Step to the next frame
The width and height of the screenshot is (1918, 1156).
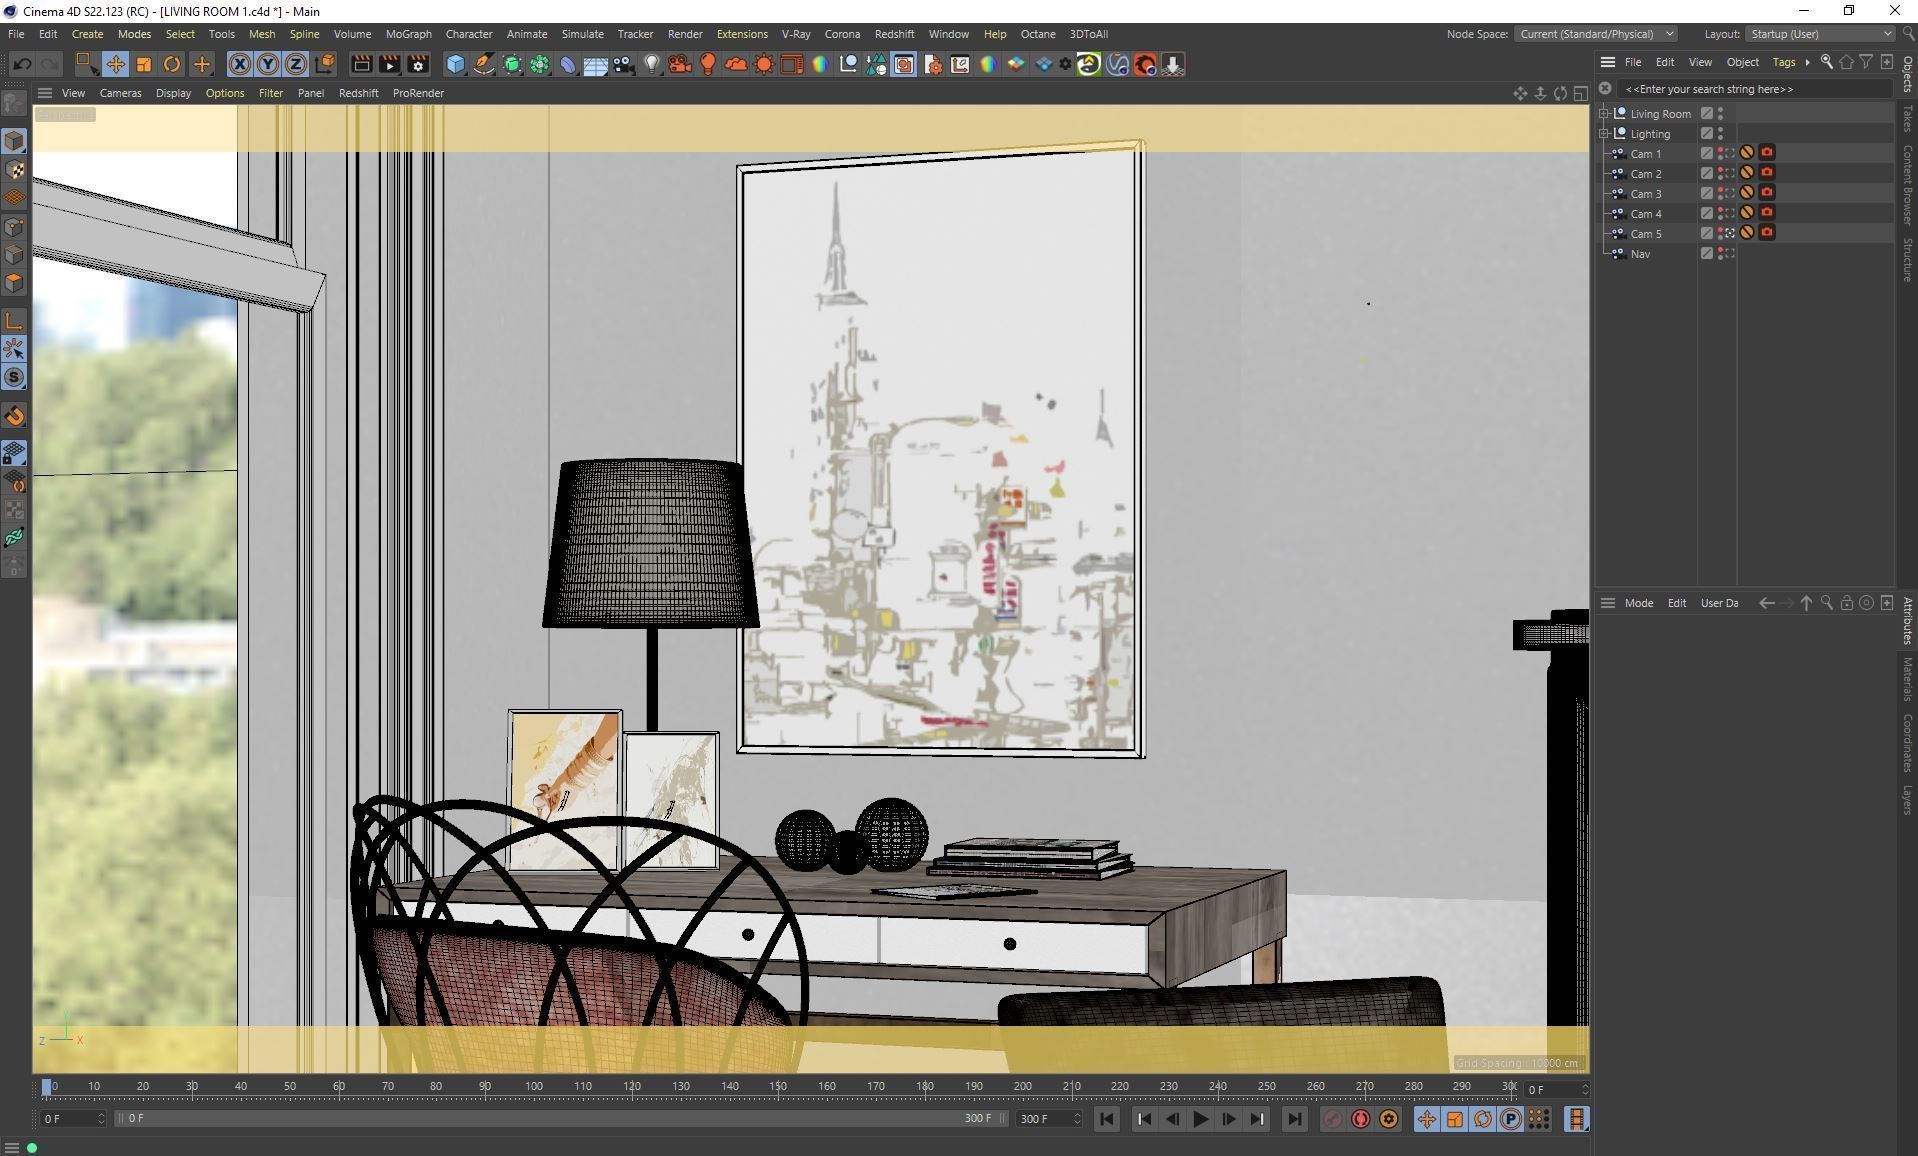point(1229,1119)
